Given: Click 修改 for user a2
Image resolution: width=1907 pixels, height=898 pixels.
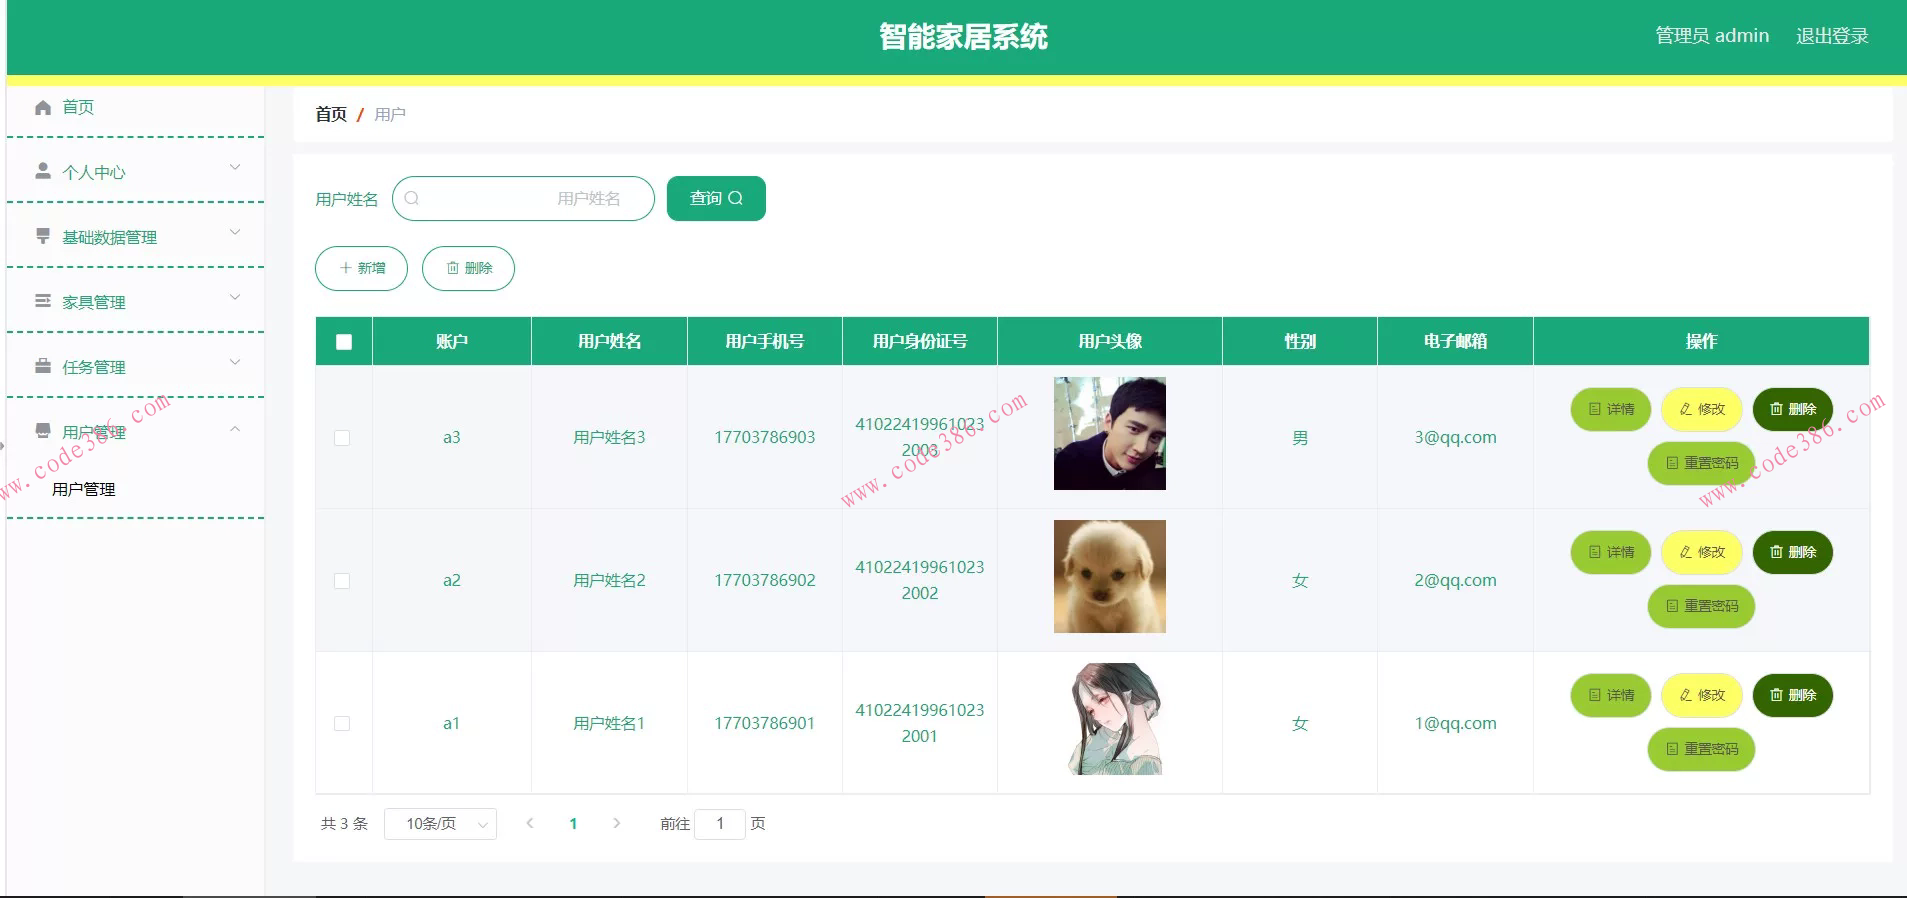Looking at the screenshot, I should click(x=1702, y=552).
